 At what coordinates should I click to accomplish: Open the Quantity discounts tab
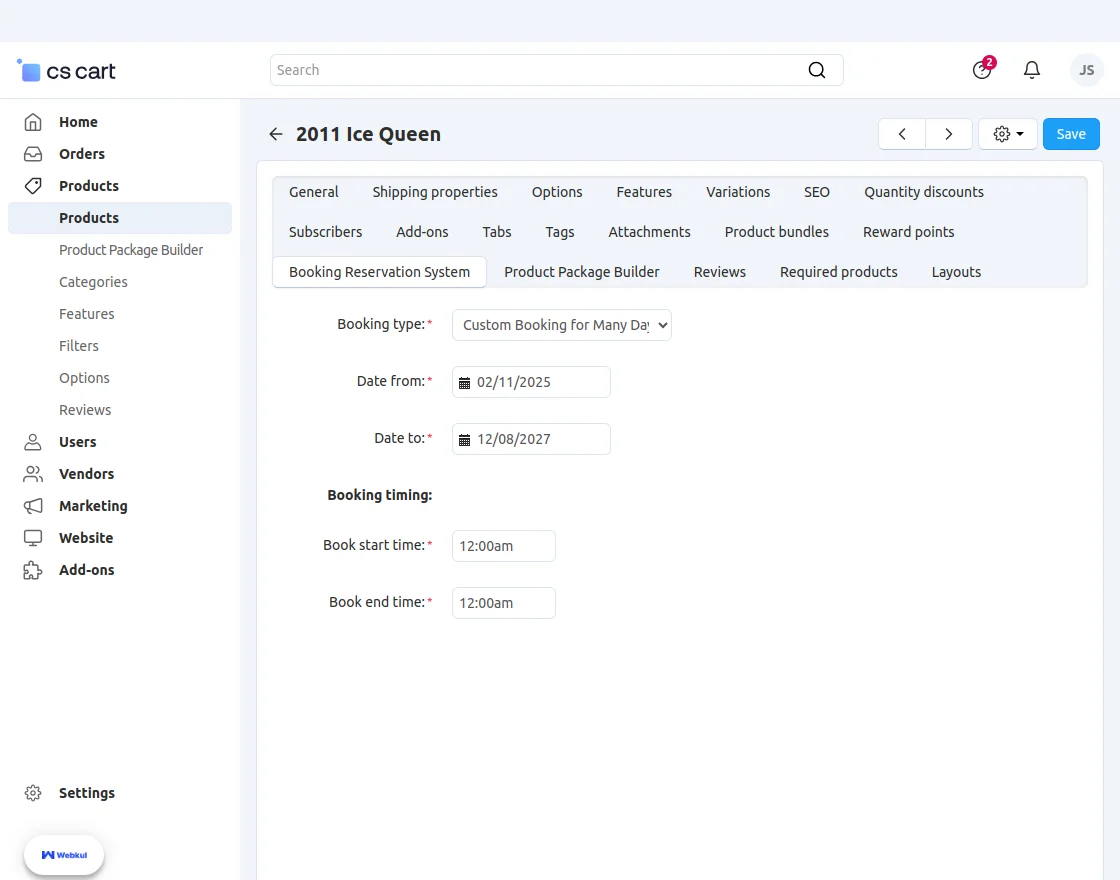pos(923,191)
